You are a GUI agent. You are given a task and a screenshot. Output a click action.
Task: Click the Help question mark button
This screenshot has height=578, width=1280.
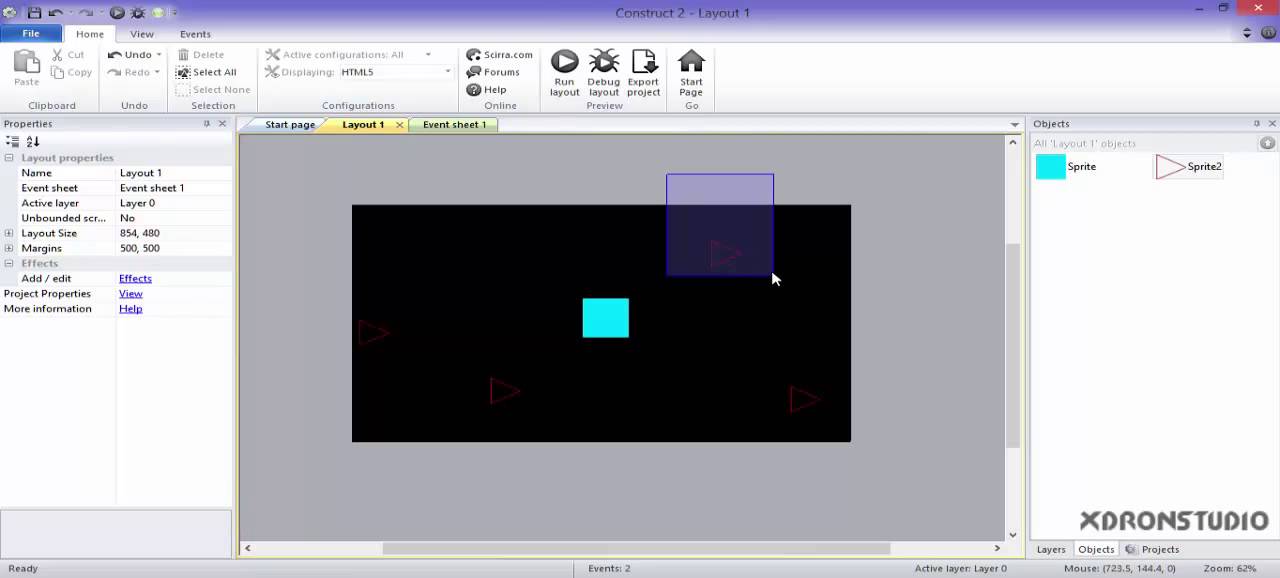tap(486, 89)
